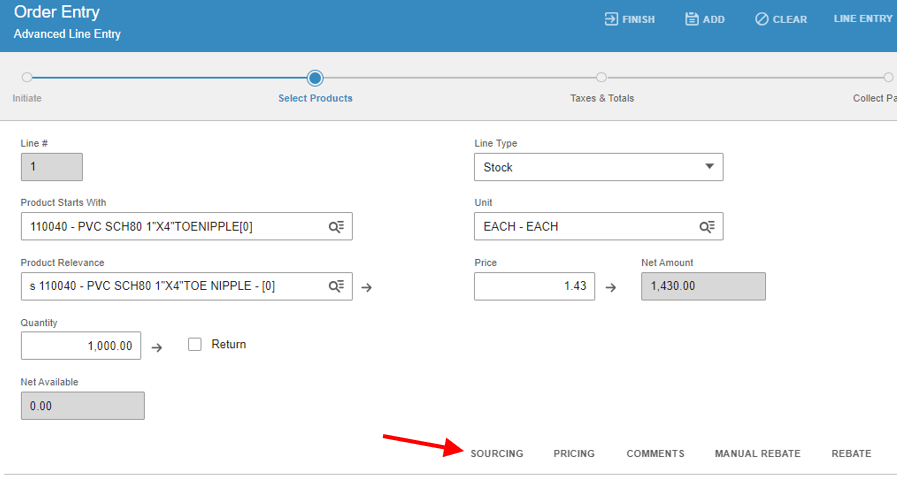Image resolution: width=898 pixels, height=481 pixels.
Task: Click the LINE ENTRY button
Action: [862, 19]
